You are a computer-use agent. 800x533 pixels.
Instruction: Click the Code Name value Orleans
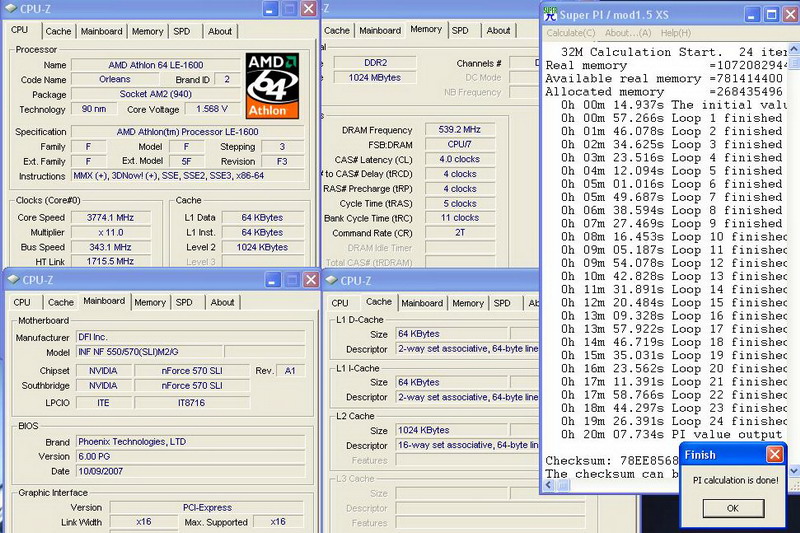(115, 79)
